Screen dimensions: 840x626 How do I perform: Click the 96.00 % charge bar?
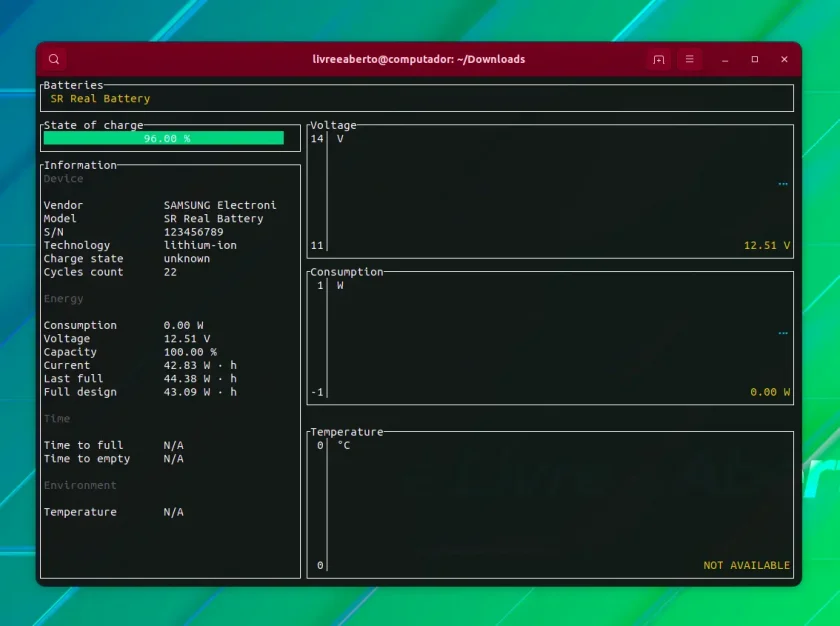[164, 138]
